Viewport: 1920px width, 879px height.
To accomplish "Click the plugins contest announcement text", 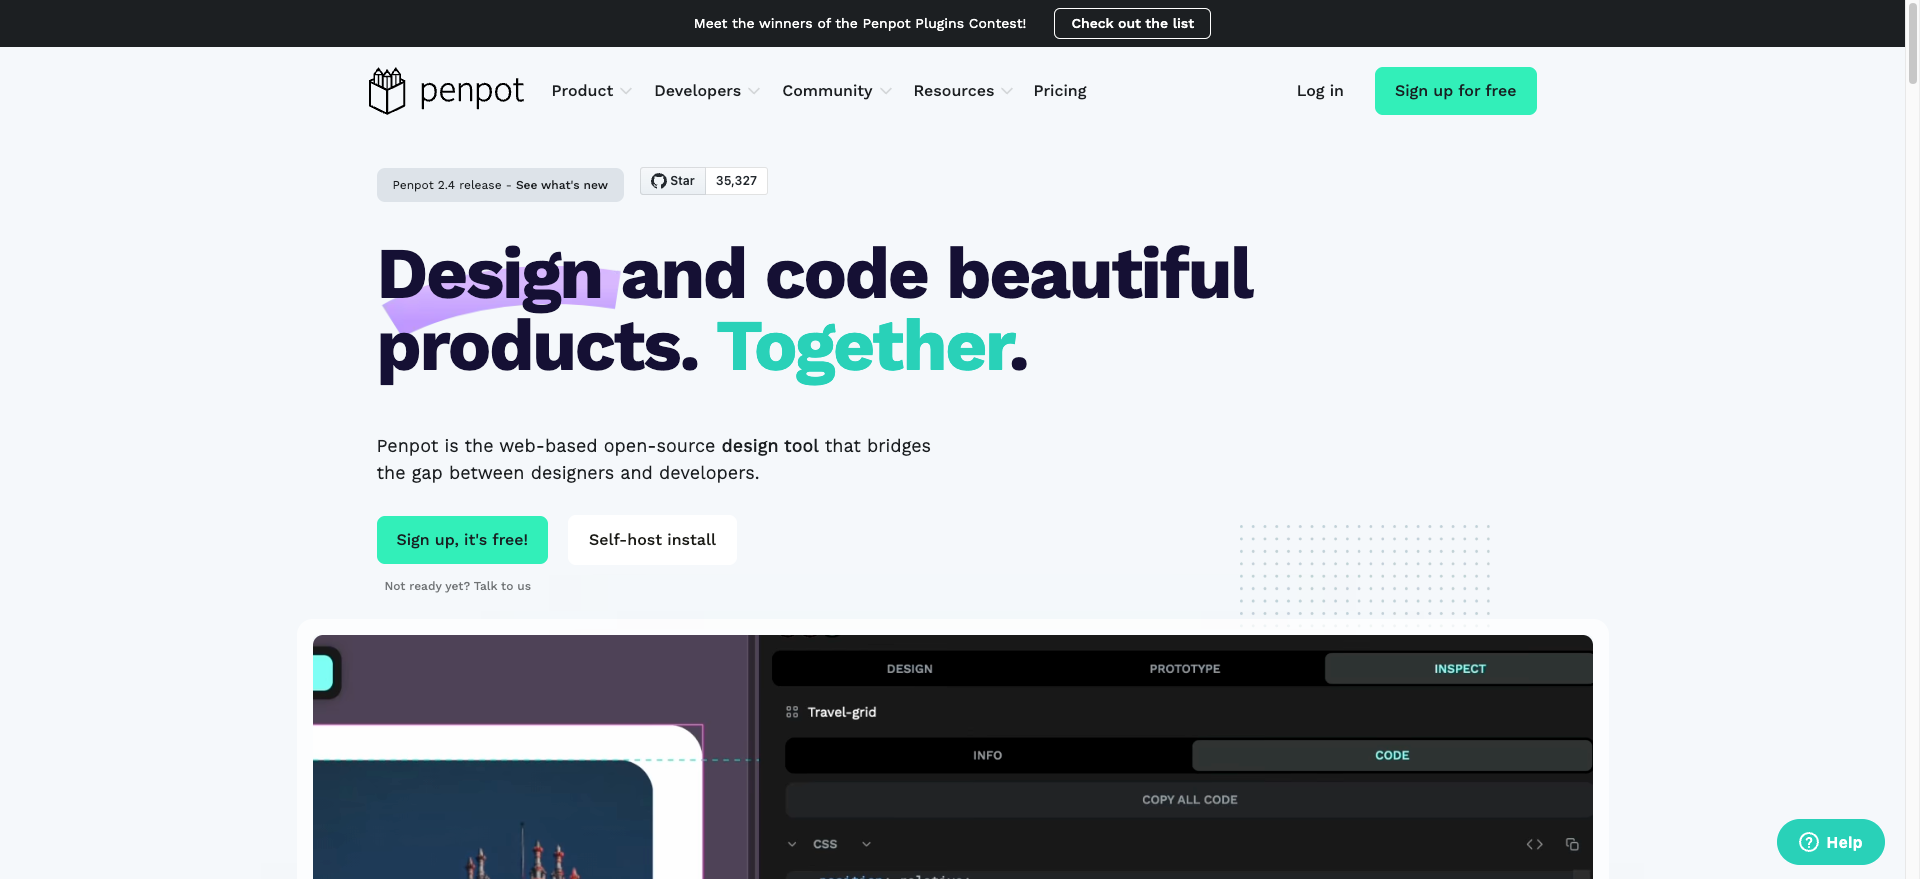I will tap(860, 23).
